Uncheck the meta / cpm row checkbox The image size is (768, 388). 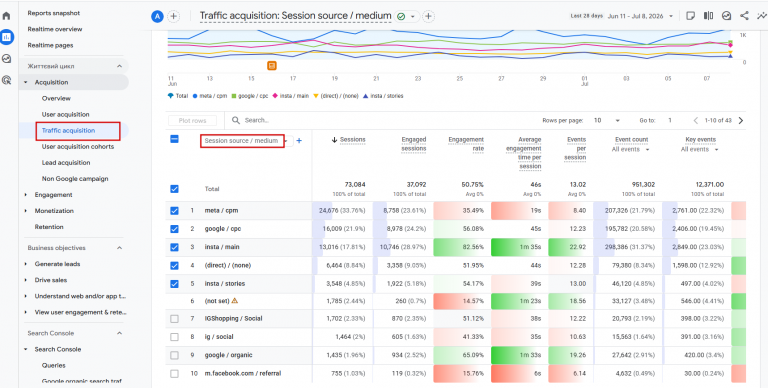click(174, 211)
